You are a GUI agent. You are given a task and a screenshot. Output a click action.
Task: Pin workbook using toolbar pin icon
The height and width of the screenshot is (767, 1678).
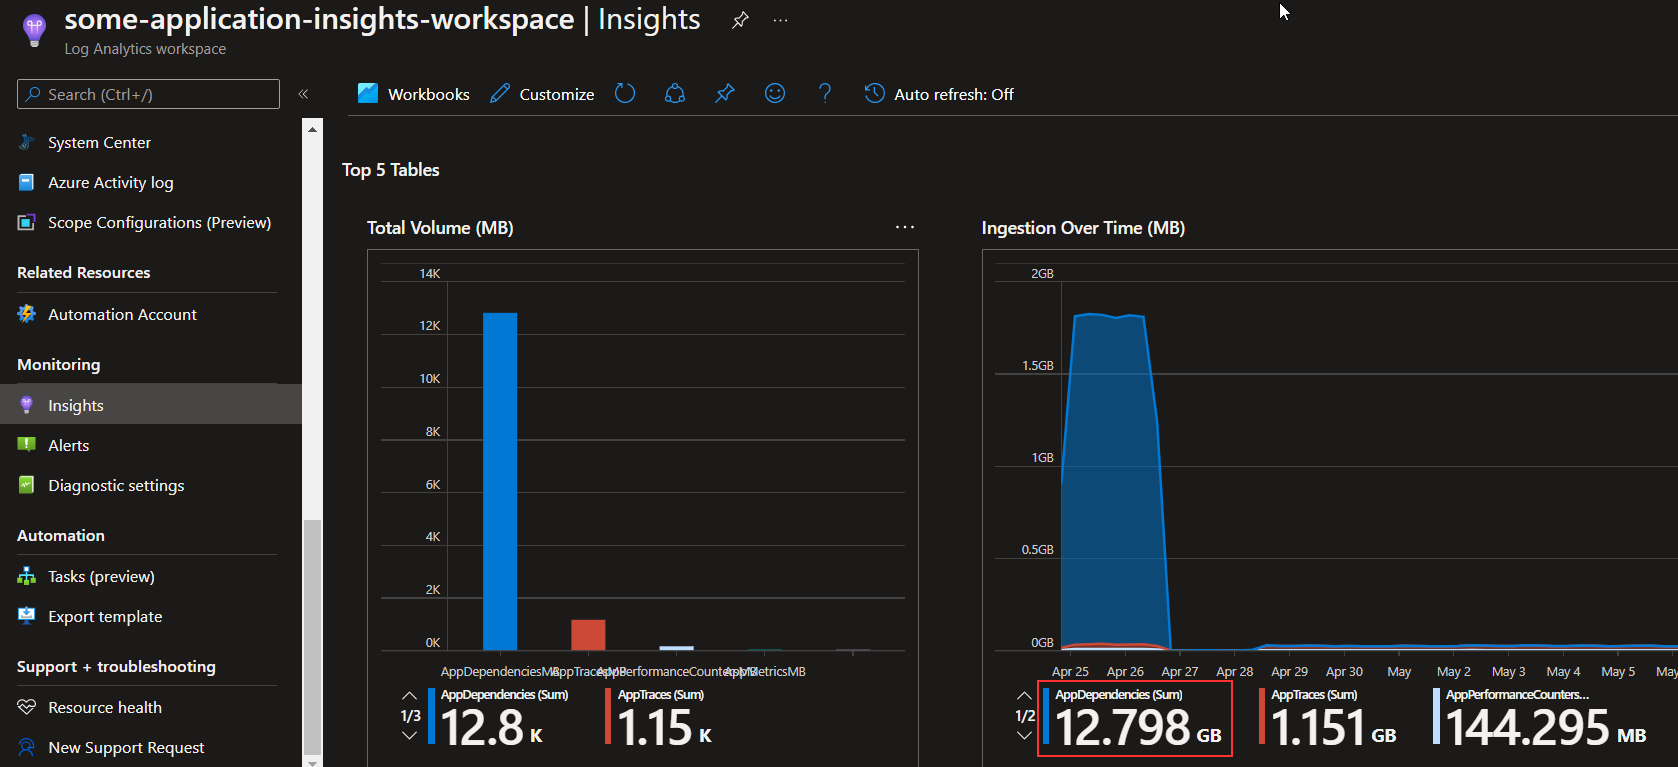tap(725, 93)
